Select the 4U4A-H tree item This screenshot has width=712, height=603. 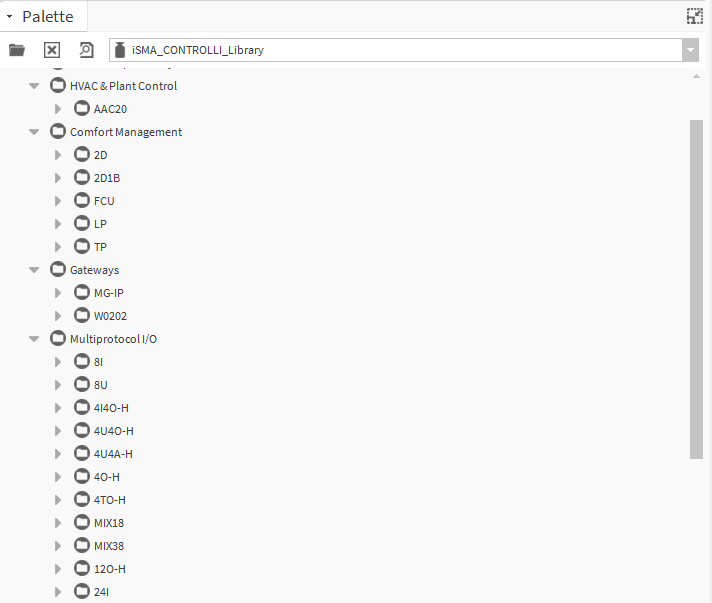(x=113, y=454)
